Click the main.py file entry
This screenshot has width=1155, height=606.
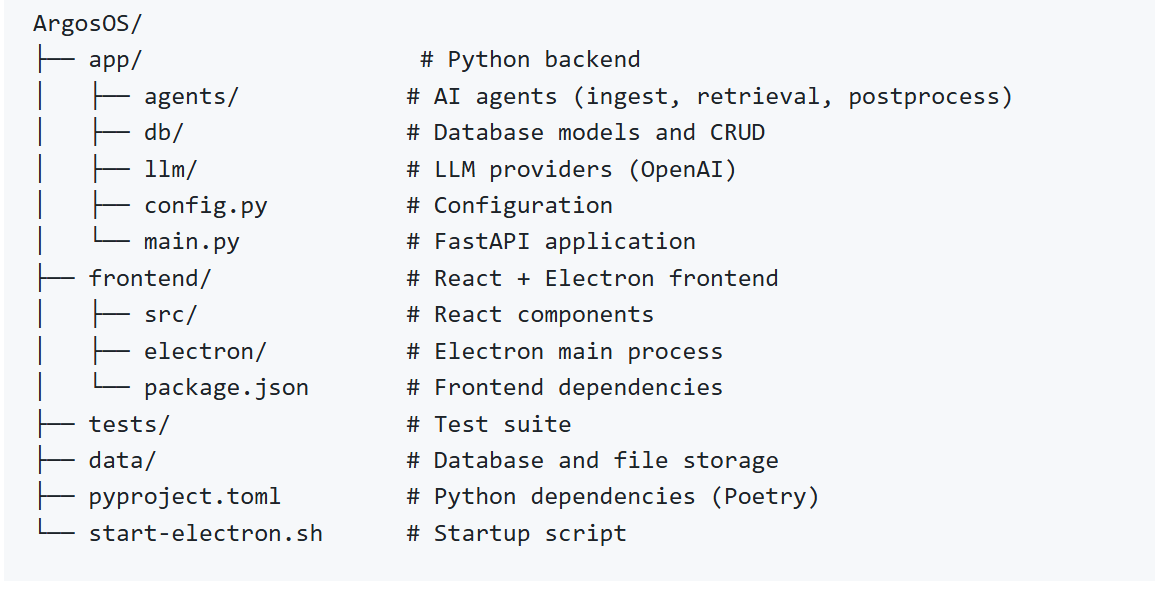(192, 242)
